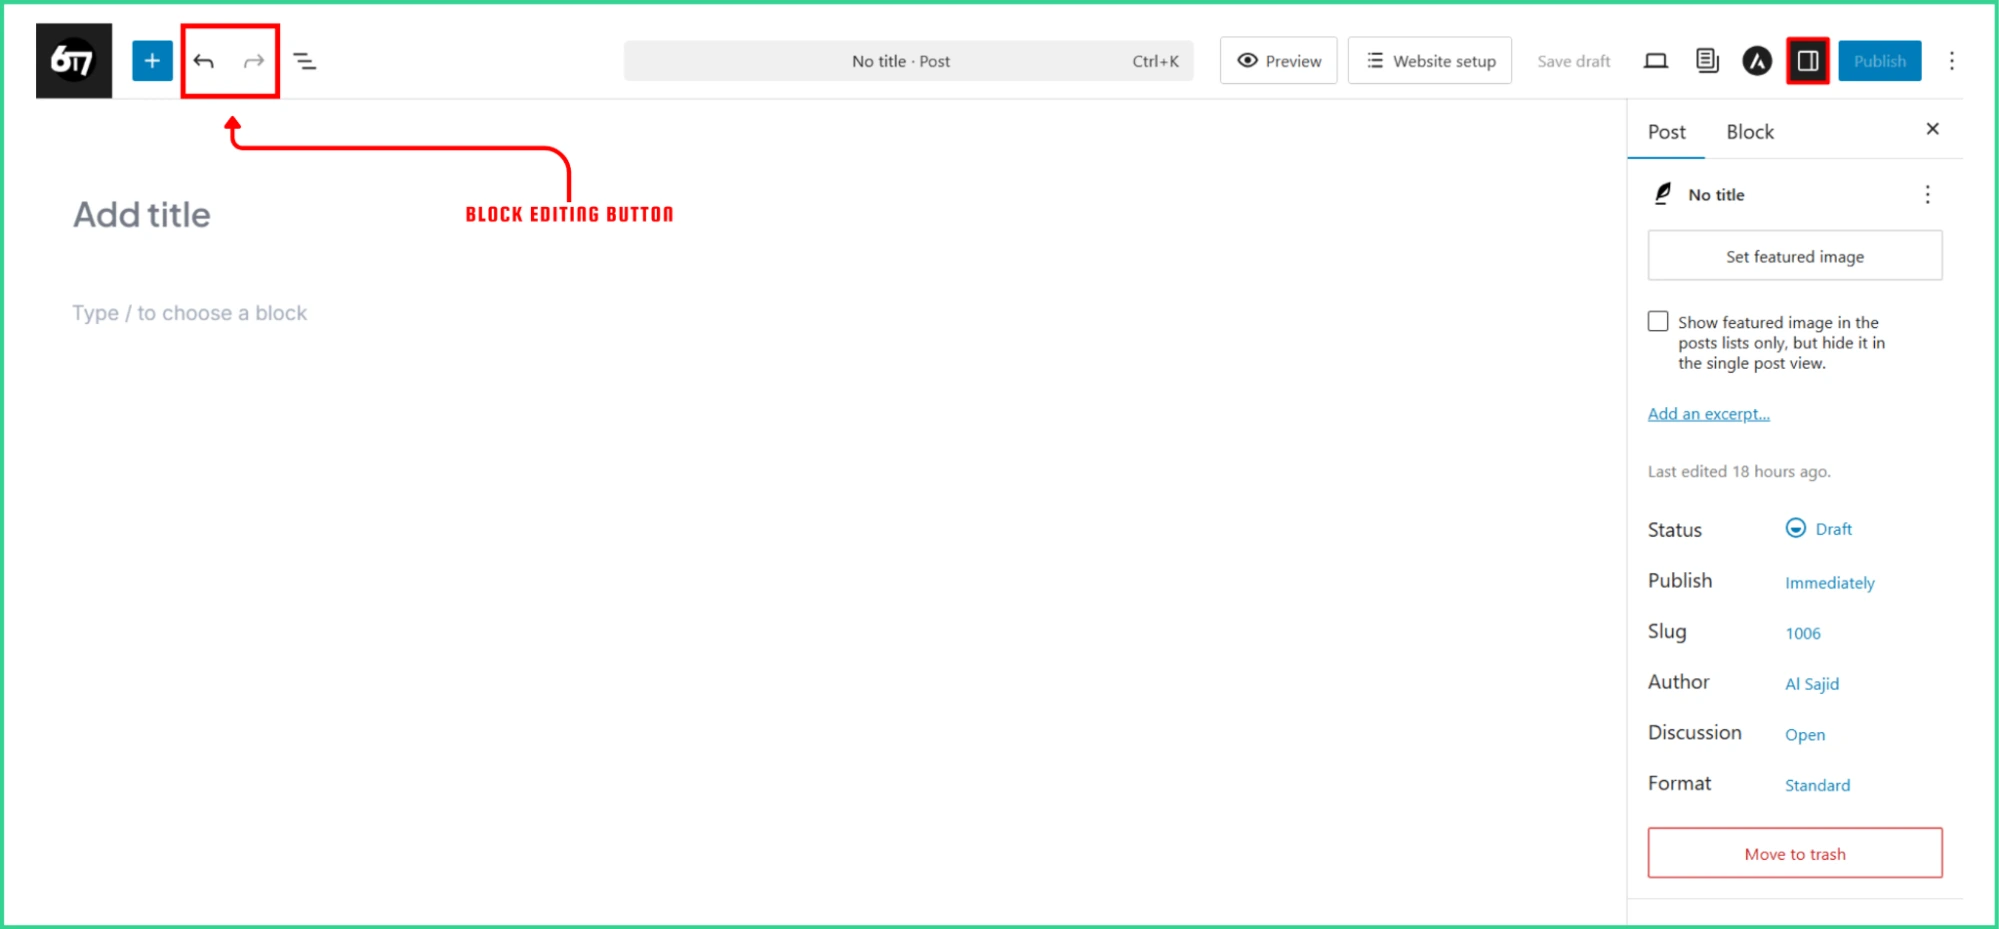Change author Al Sajid
1999x930 pixels.
pos(1812,684)
